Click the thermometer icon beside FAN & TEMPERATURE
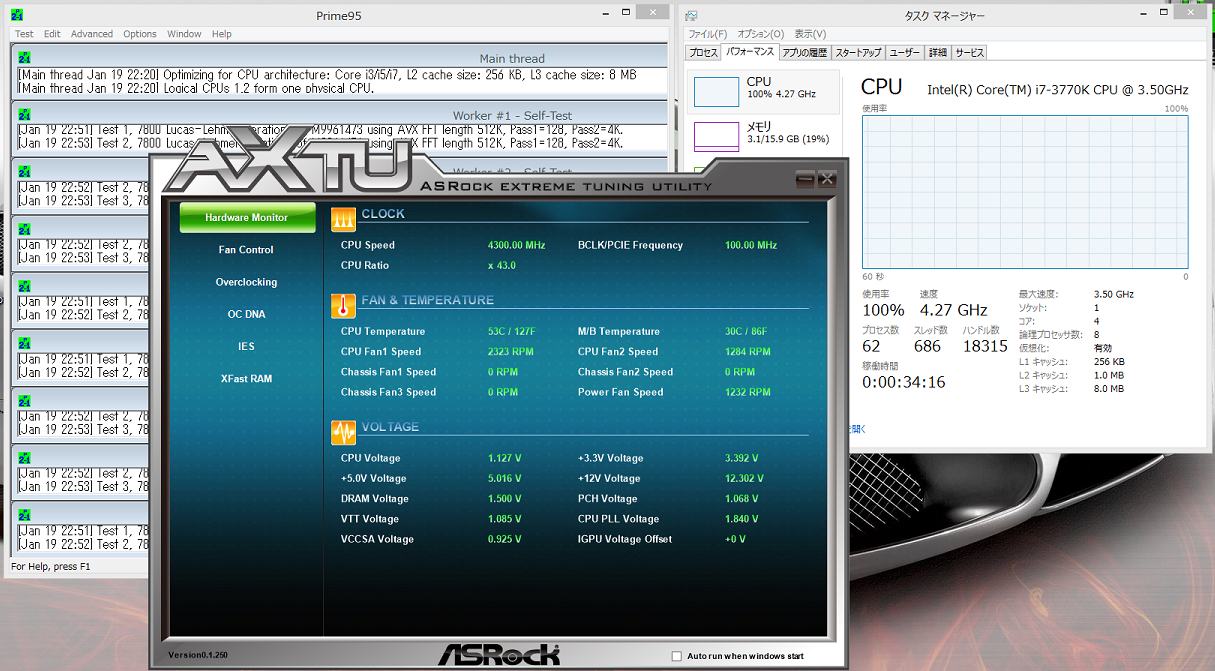The height and width of the screenshot is (671, 1215). [343, 305]
